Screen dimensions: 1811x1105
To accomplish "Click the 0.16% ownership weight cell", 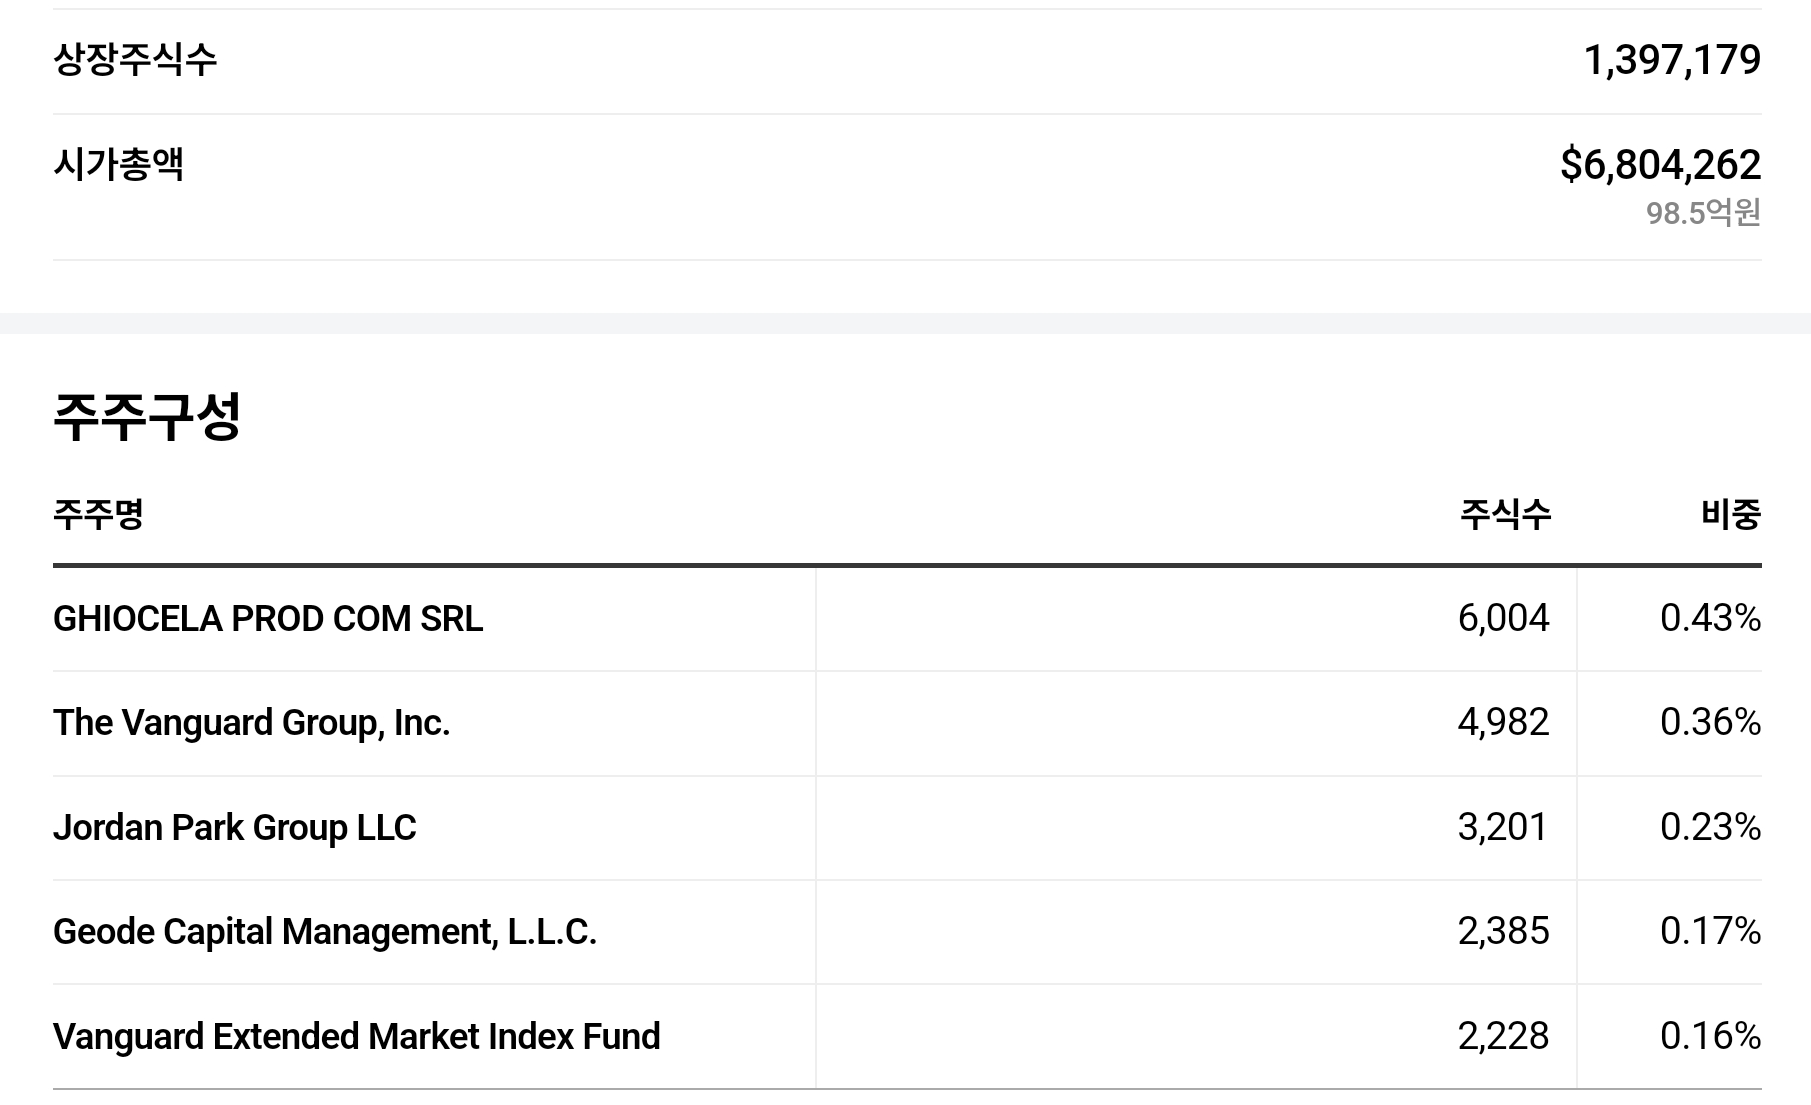I will [1710, 1036].
